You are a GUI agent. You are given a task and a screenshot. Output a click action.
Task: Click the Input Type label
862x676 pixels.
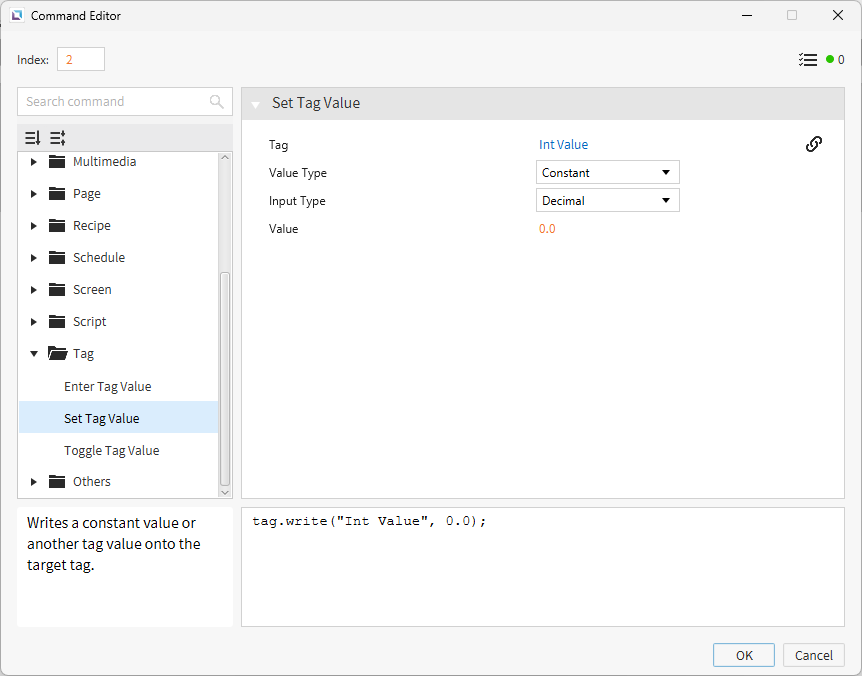(x=297, y=201)
